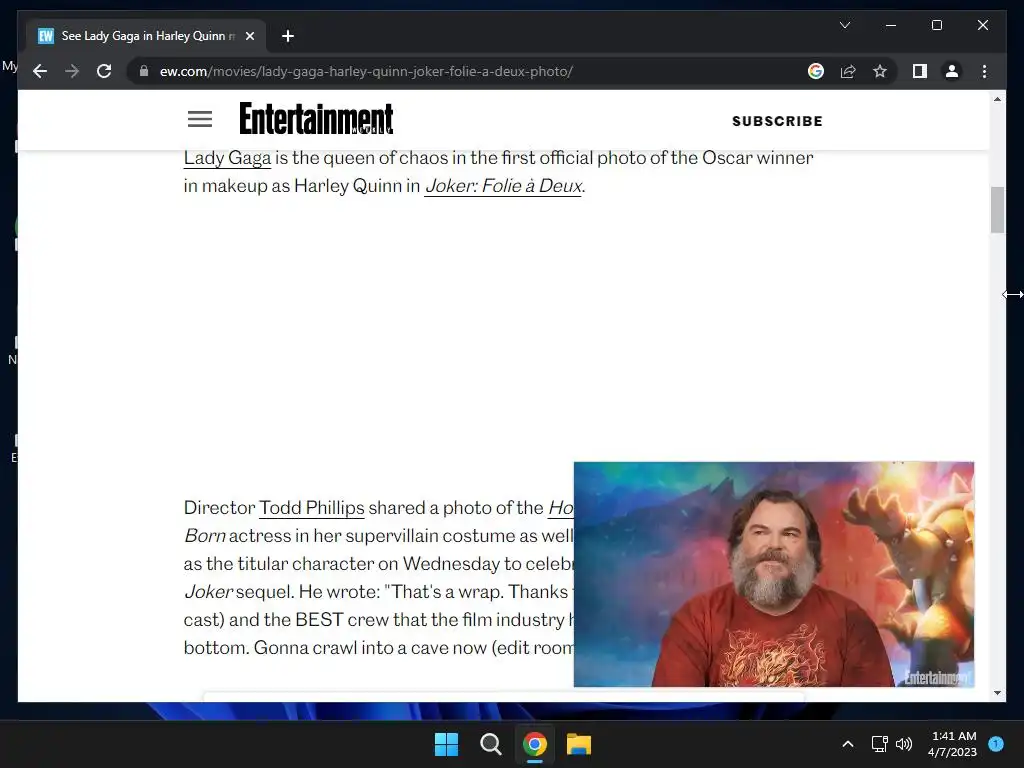
Task: Expand the tab search dropdown arrow
Action: click(x=844, y=25)
